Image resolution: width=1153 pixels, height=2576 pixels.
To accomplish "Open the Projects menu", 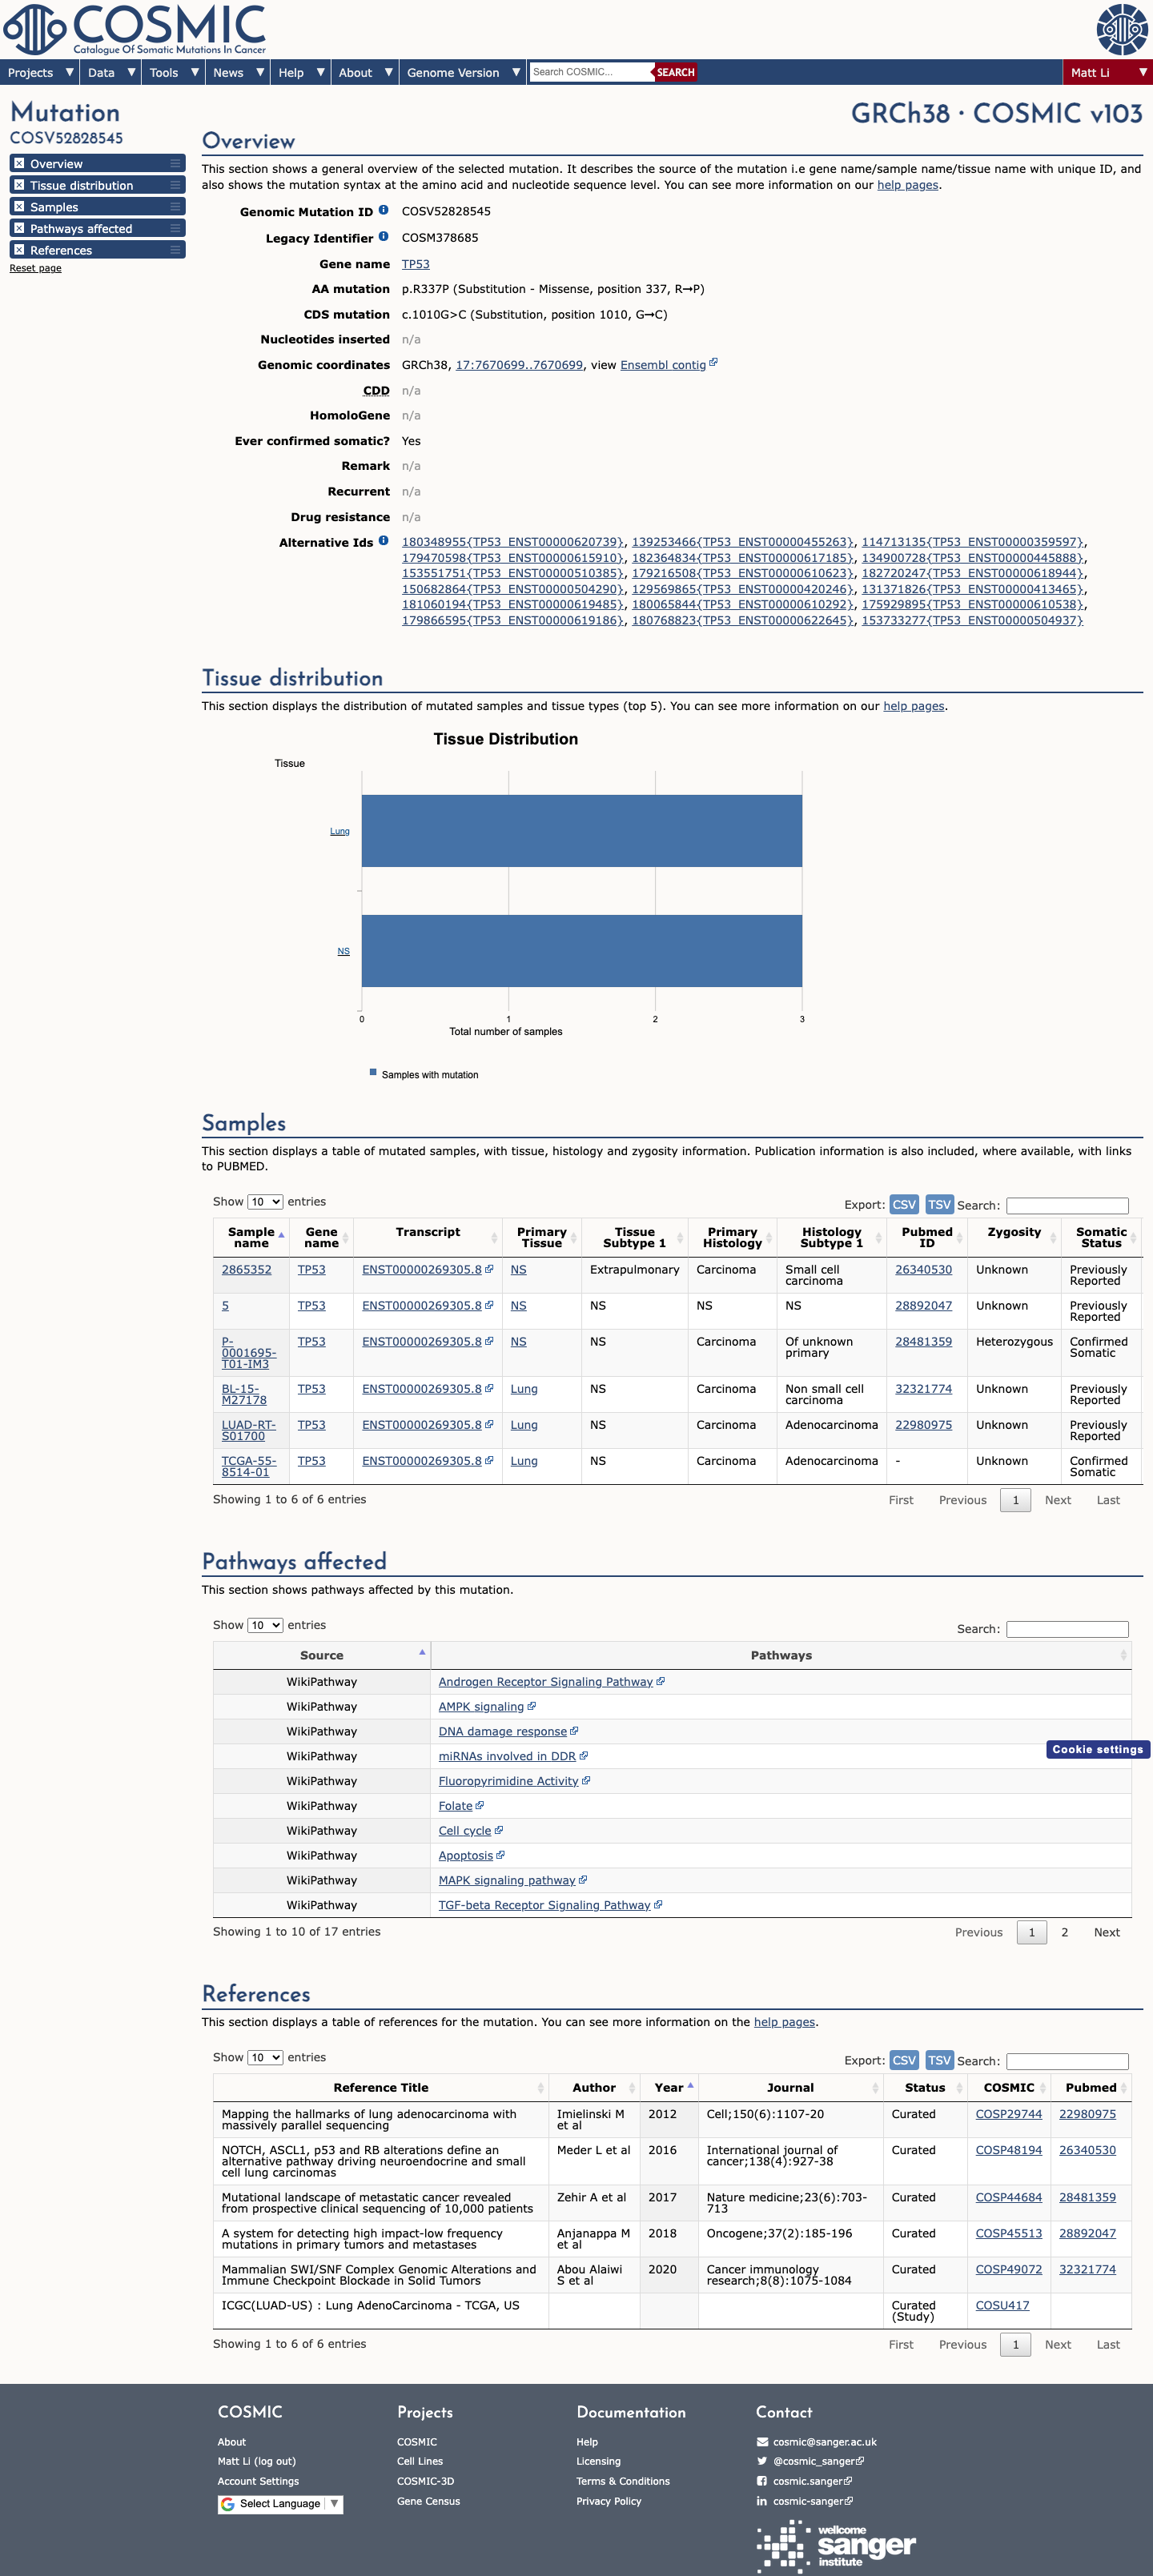I will click(40, 72).
